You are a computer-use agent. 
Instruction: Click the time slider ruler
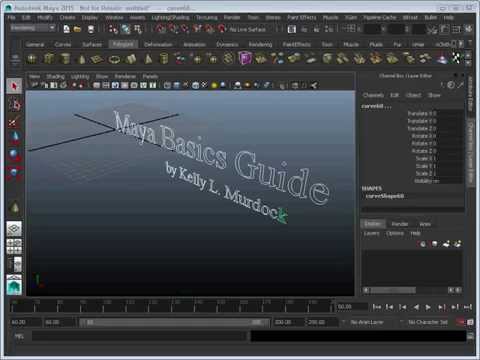pos(172,306)
